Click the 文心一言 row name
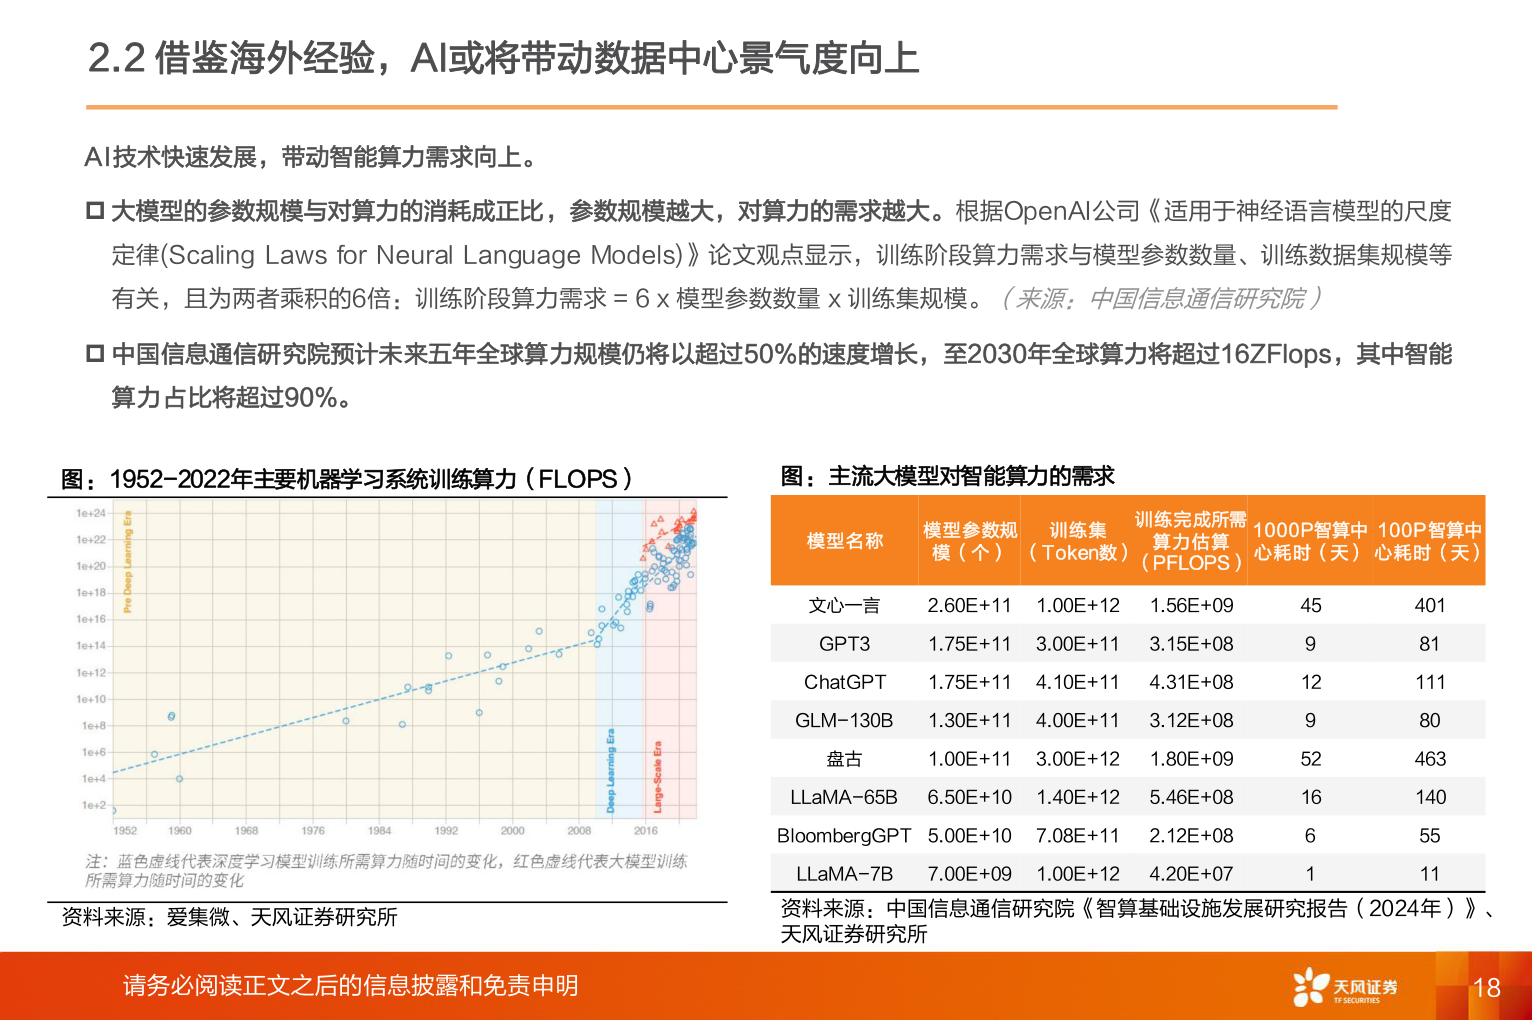The height and width of the screenshot is (1020, 1532). click(845, 606)
